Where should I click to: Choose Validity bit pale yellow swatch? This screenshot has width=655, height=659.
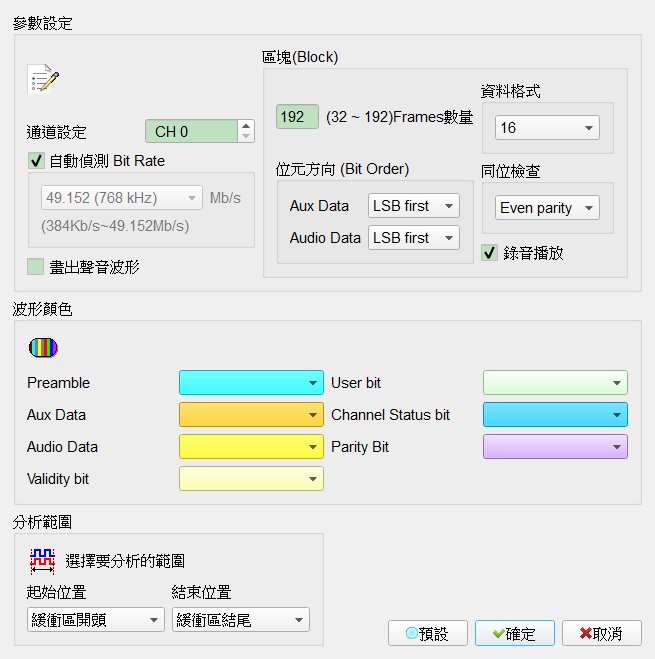251,478
